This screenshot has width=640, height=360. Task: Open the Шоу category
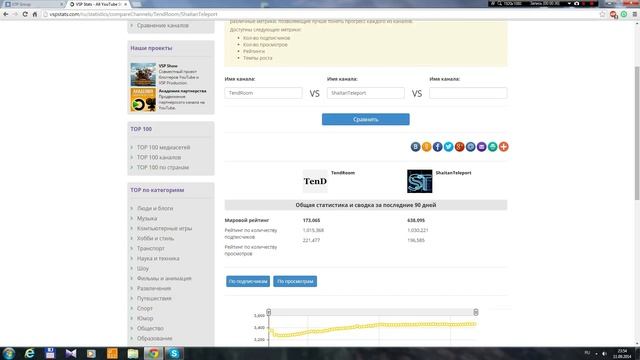[x=142, y=269]
